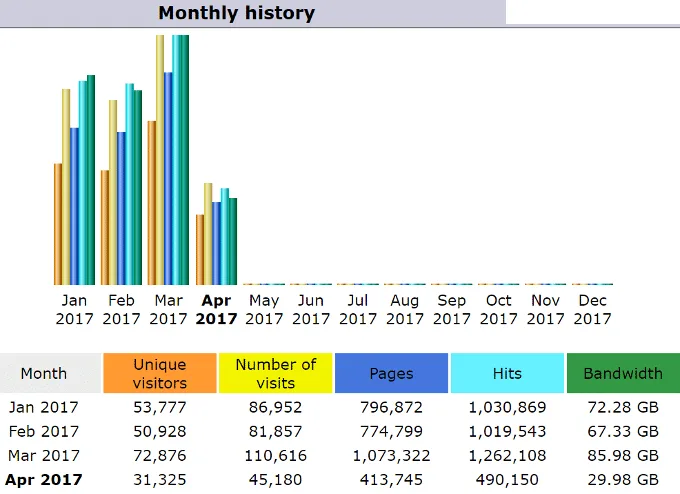Click the March yellow visits bar
Viewport: 680px width, 494px height.
160,160
